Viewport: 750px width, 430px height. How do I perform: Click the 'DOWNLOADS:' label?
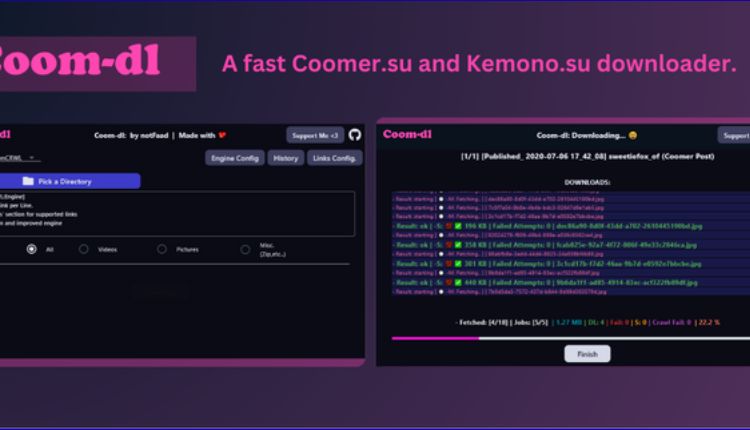click(x=587, y=182)
